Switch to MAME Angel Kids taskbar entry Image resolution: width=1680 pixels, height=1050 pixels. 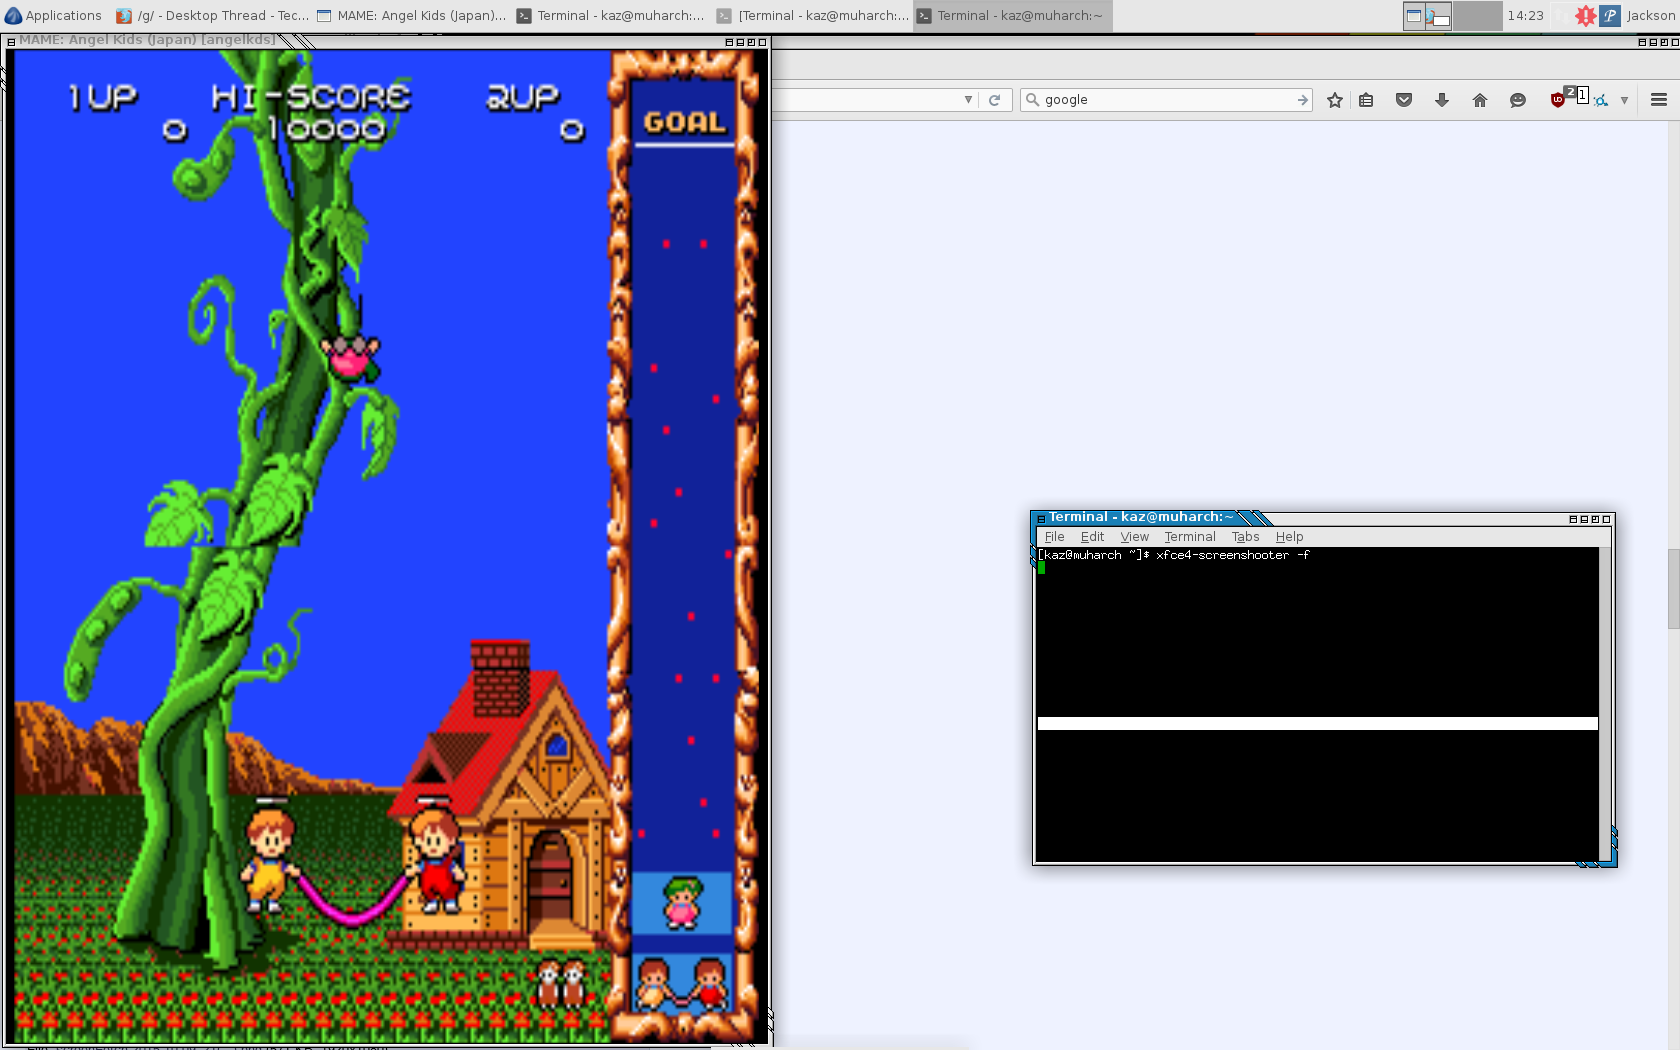[x=411, y=15]
